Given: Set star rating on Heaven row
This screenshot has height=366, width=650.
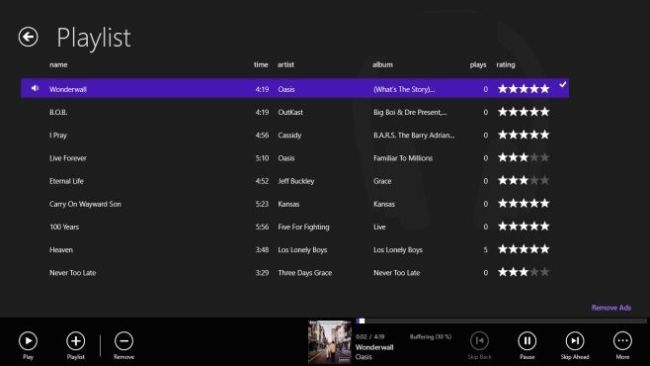Looking at the screenshot, I should point(524,249).
